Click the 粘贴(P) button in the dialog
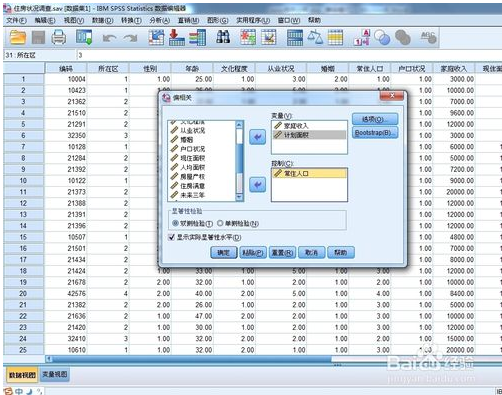The height and width of the screenshot is (395, 502). tap(253, 253)
